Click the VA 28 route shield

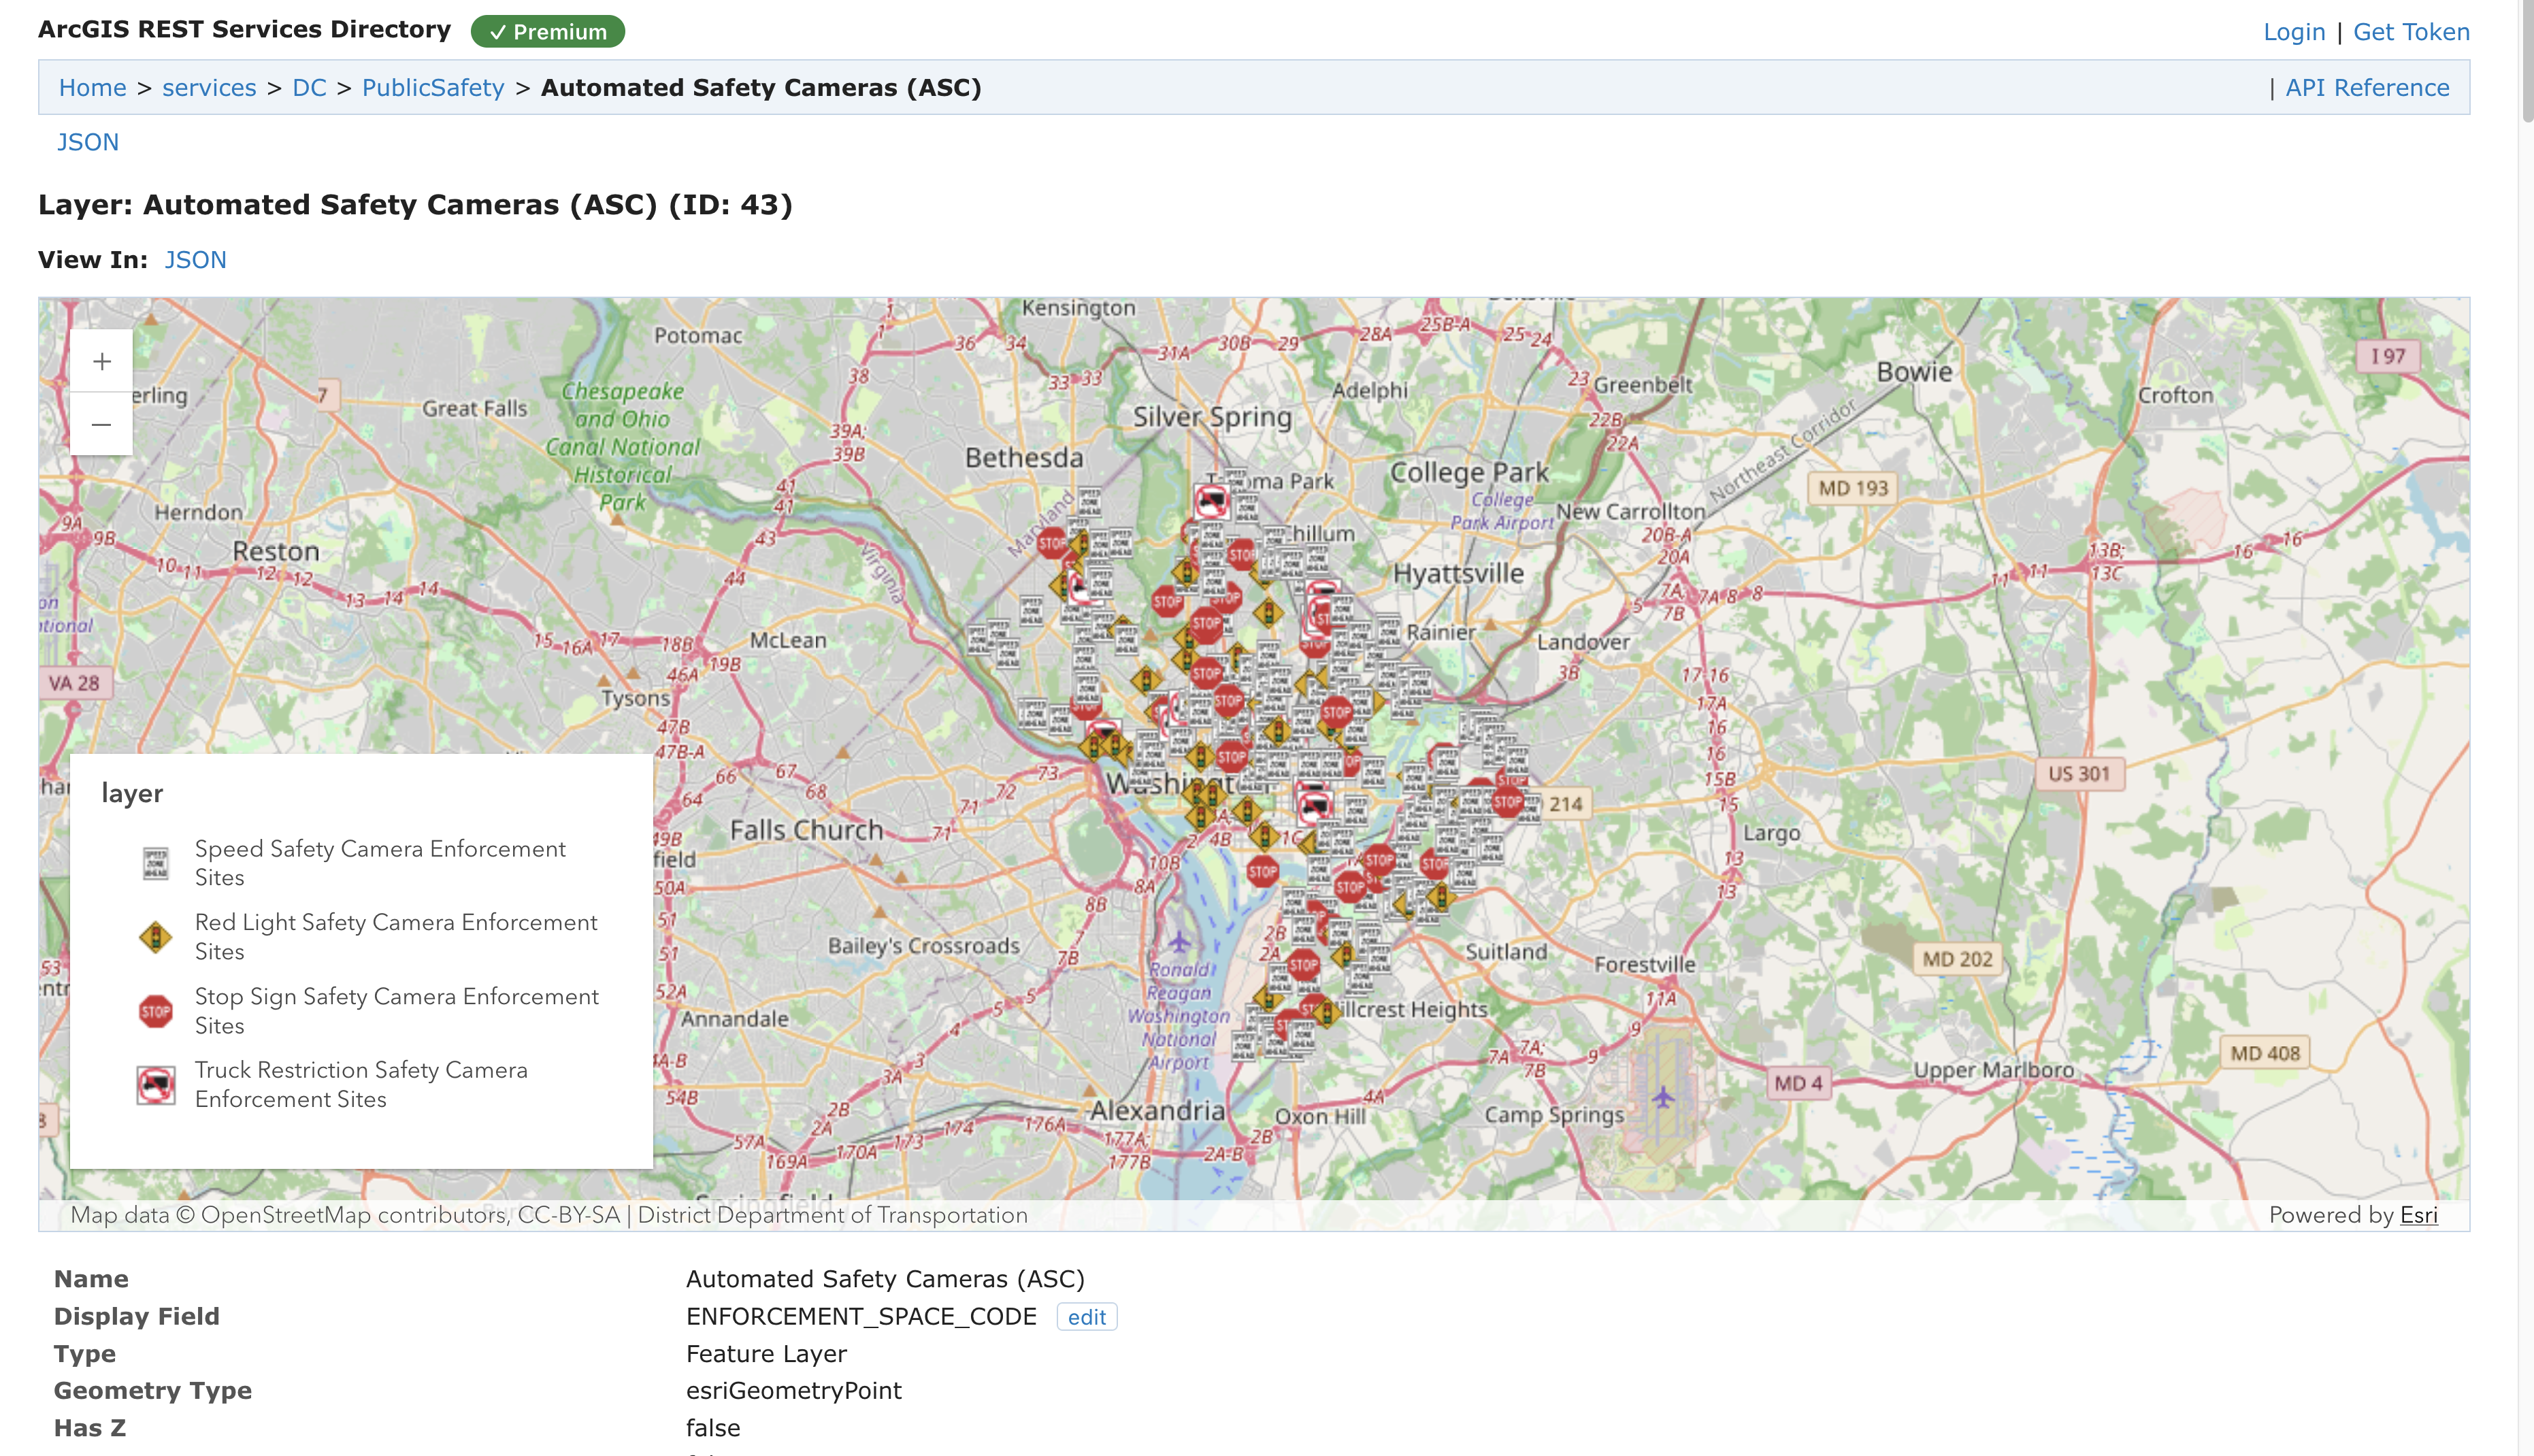pyautogui.click(x=75, y=683)
